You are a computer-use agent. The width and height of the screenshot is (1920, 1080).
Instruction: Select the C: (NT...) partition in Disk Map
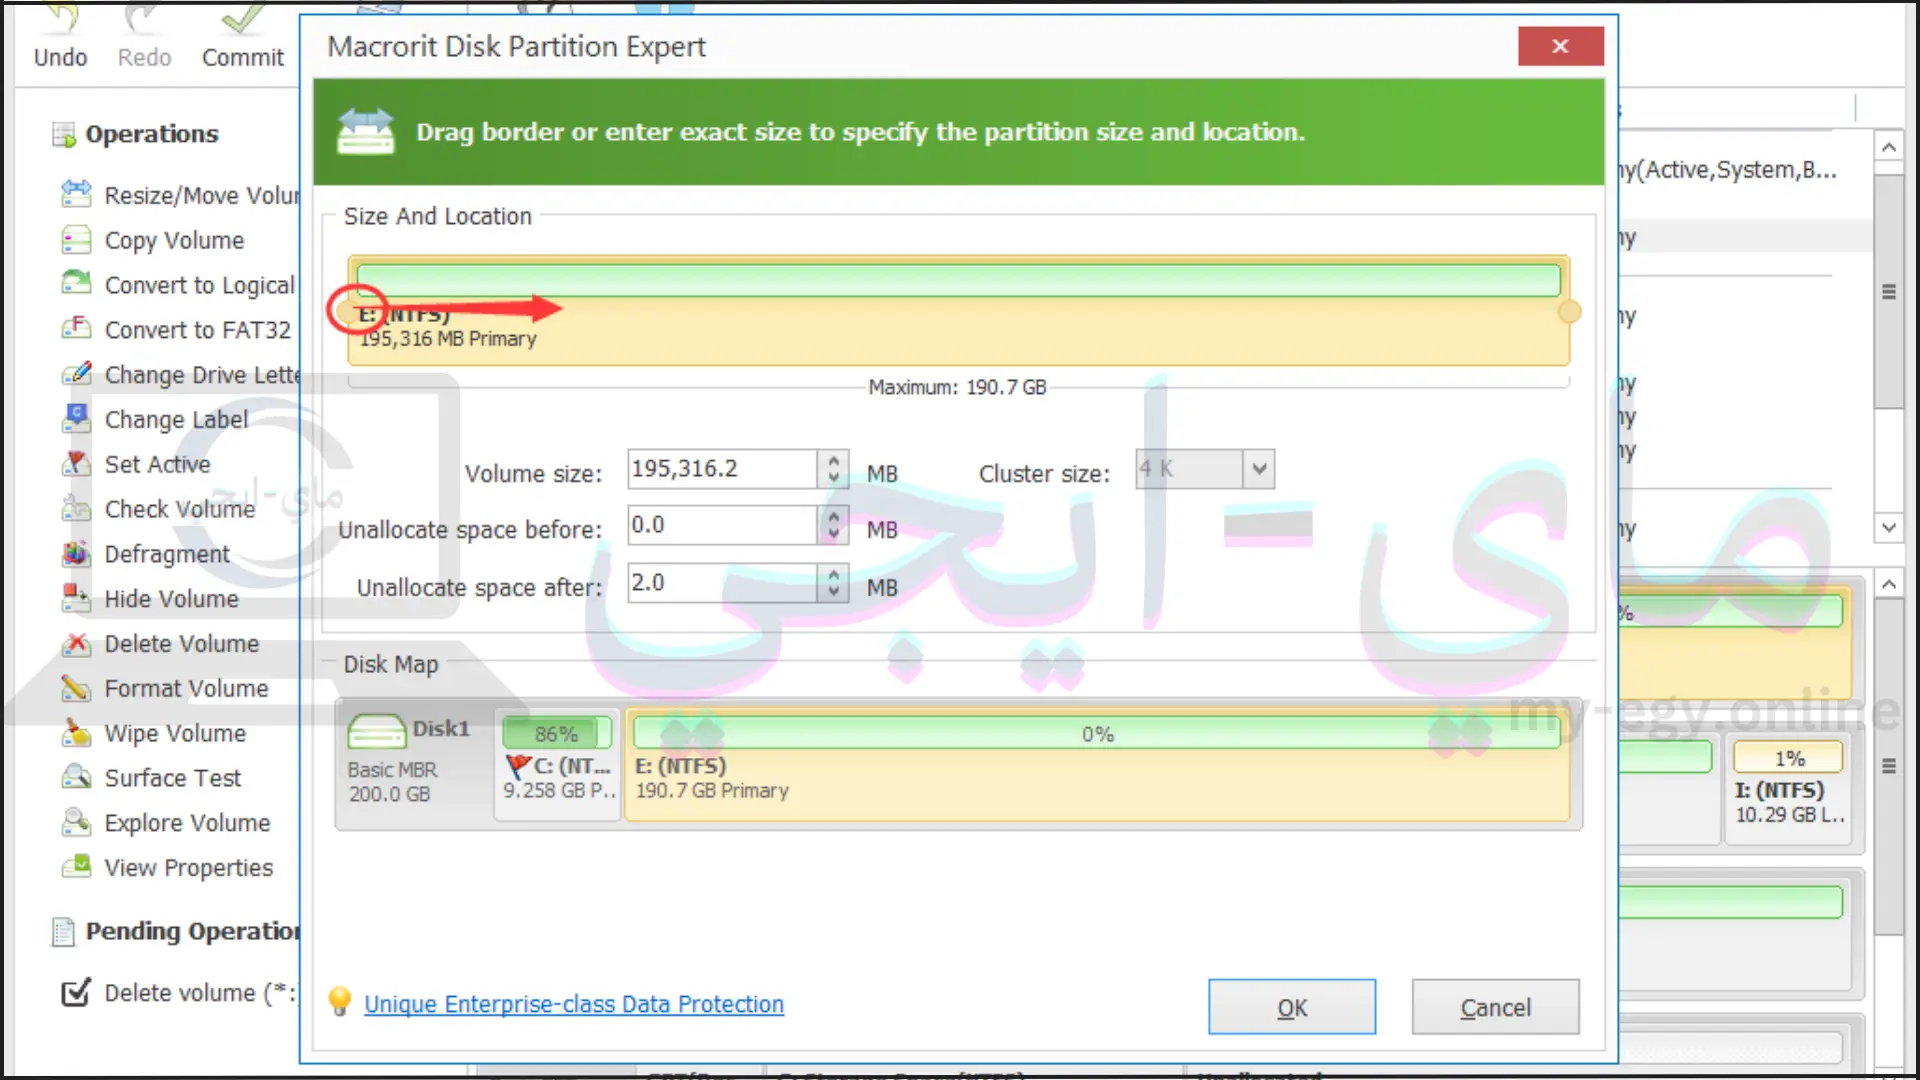tap(558, 765)
